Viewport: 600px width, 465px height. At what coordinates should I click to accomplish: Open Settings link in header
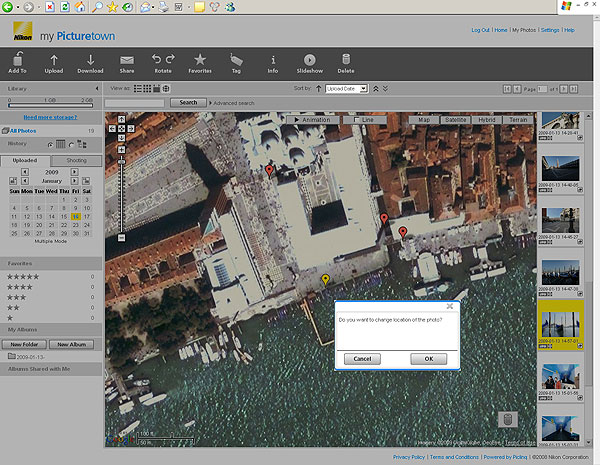click(x=550, y=30)
